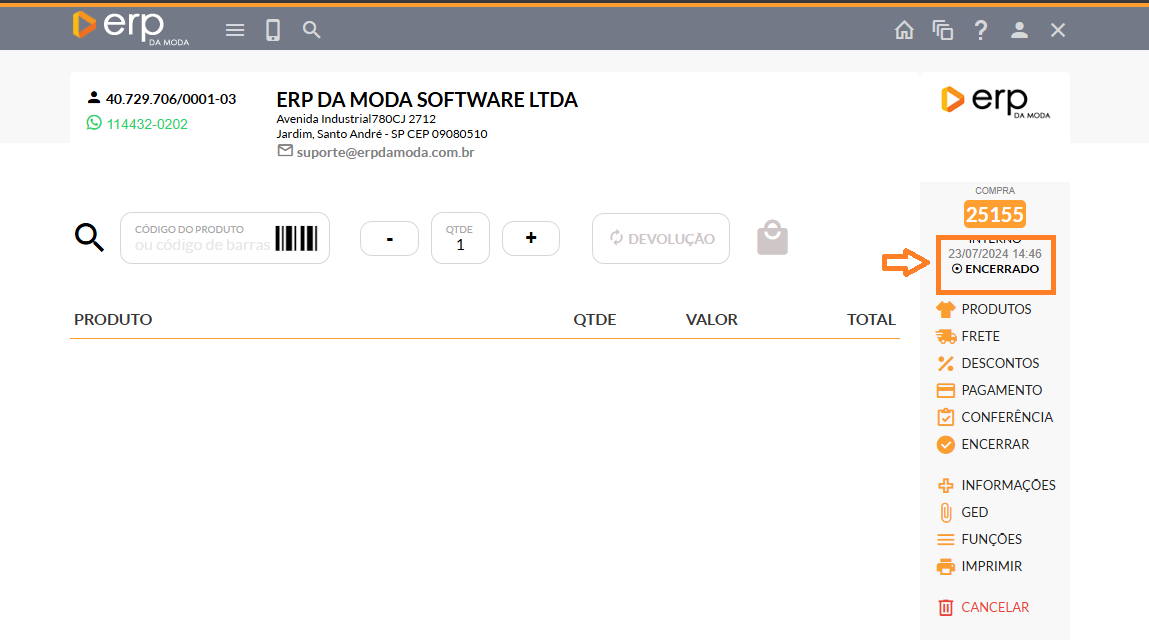
Task: Click Cancelar to cancel the purchase
Action: point(994,607)
